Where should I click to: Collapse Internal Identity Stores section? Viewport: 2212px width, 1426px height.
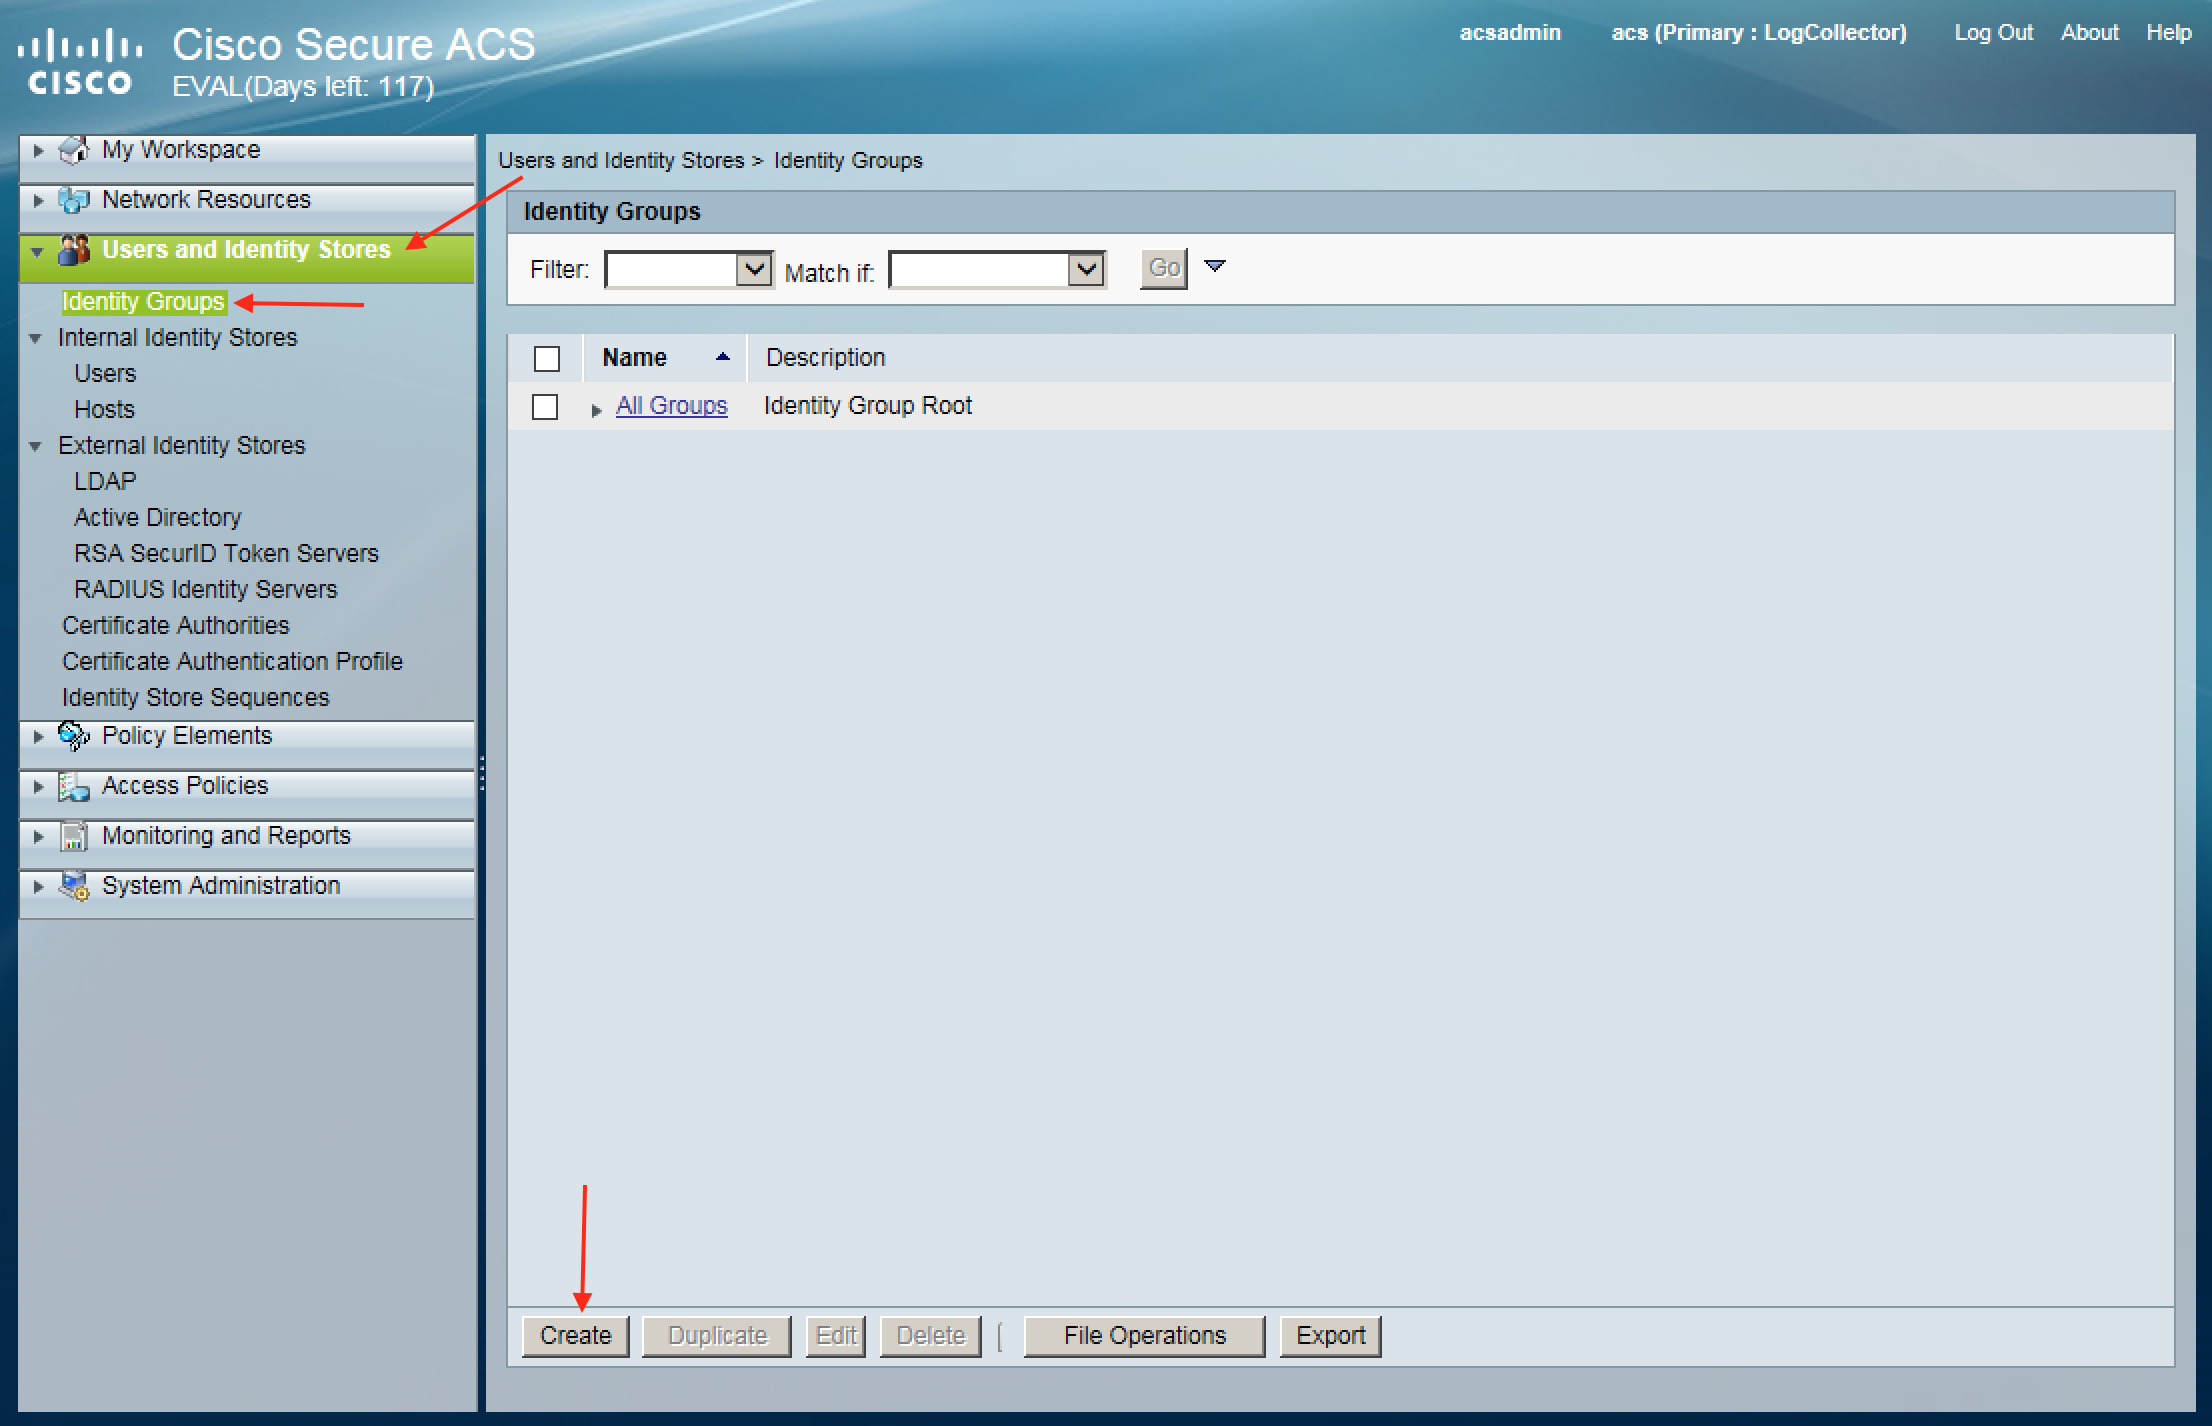point(36,338)
